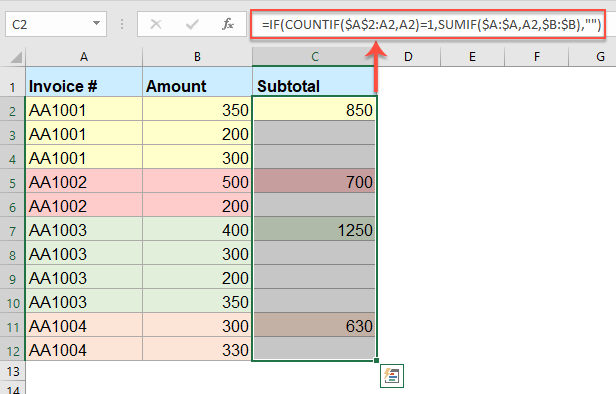Image resolution: width=616 pixels, height=394 pixels.
Task: Select cell B5 with amount 500
Action: click(197, 181)
